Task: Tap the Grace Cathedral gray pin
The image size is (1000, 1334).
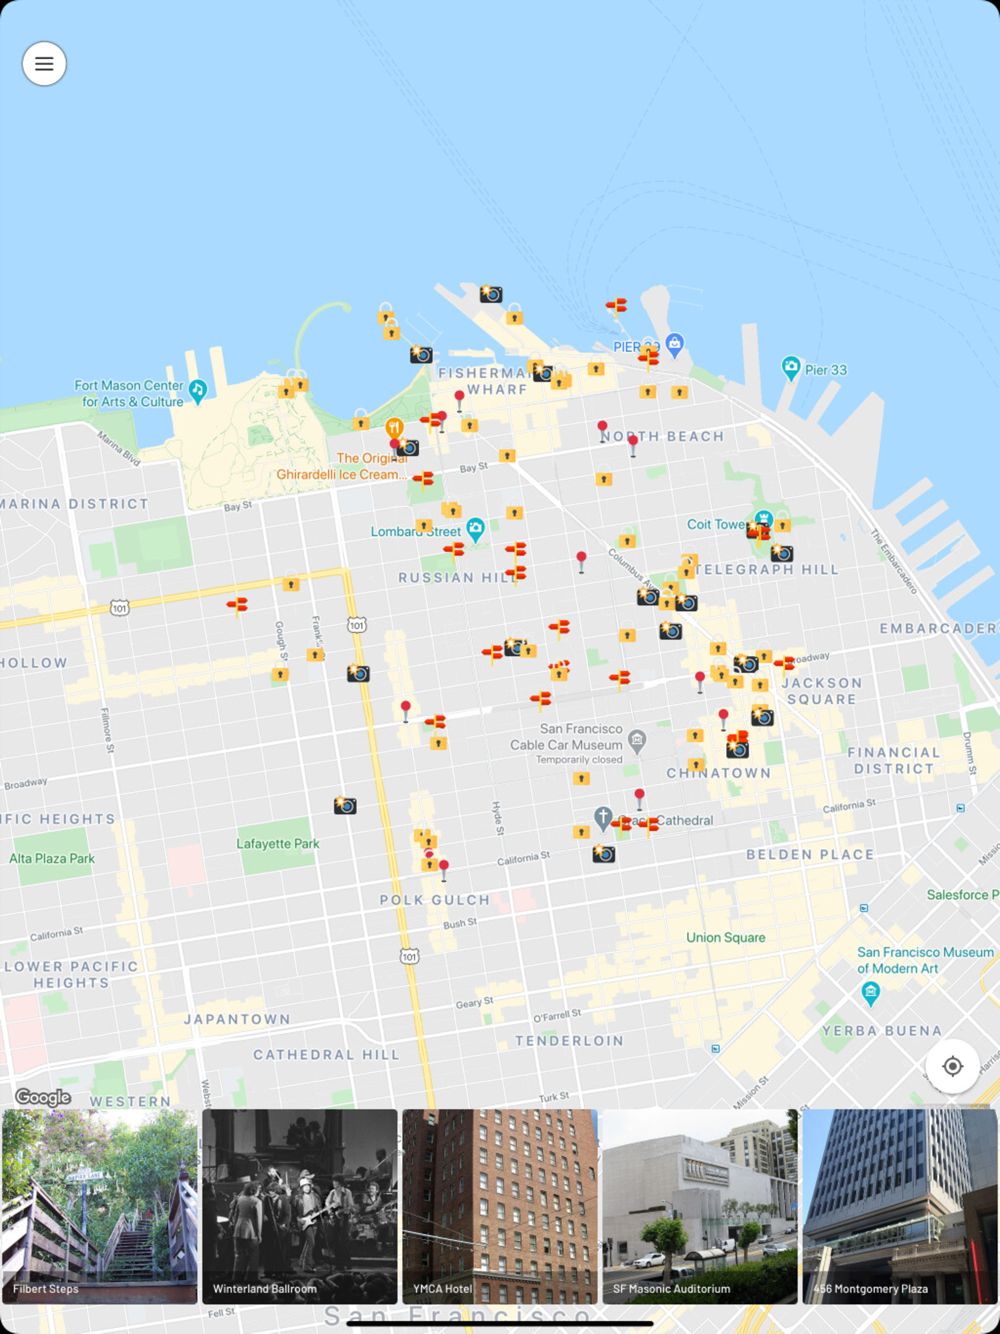Action: click(x=602, y=818)
